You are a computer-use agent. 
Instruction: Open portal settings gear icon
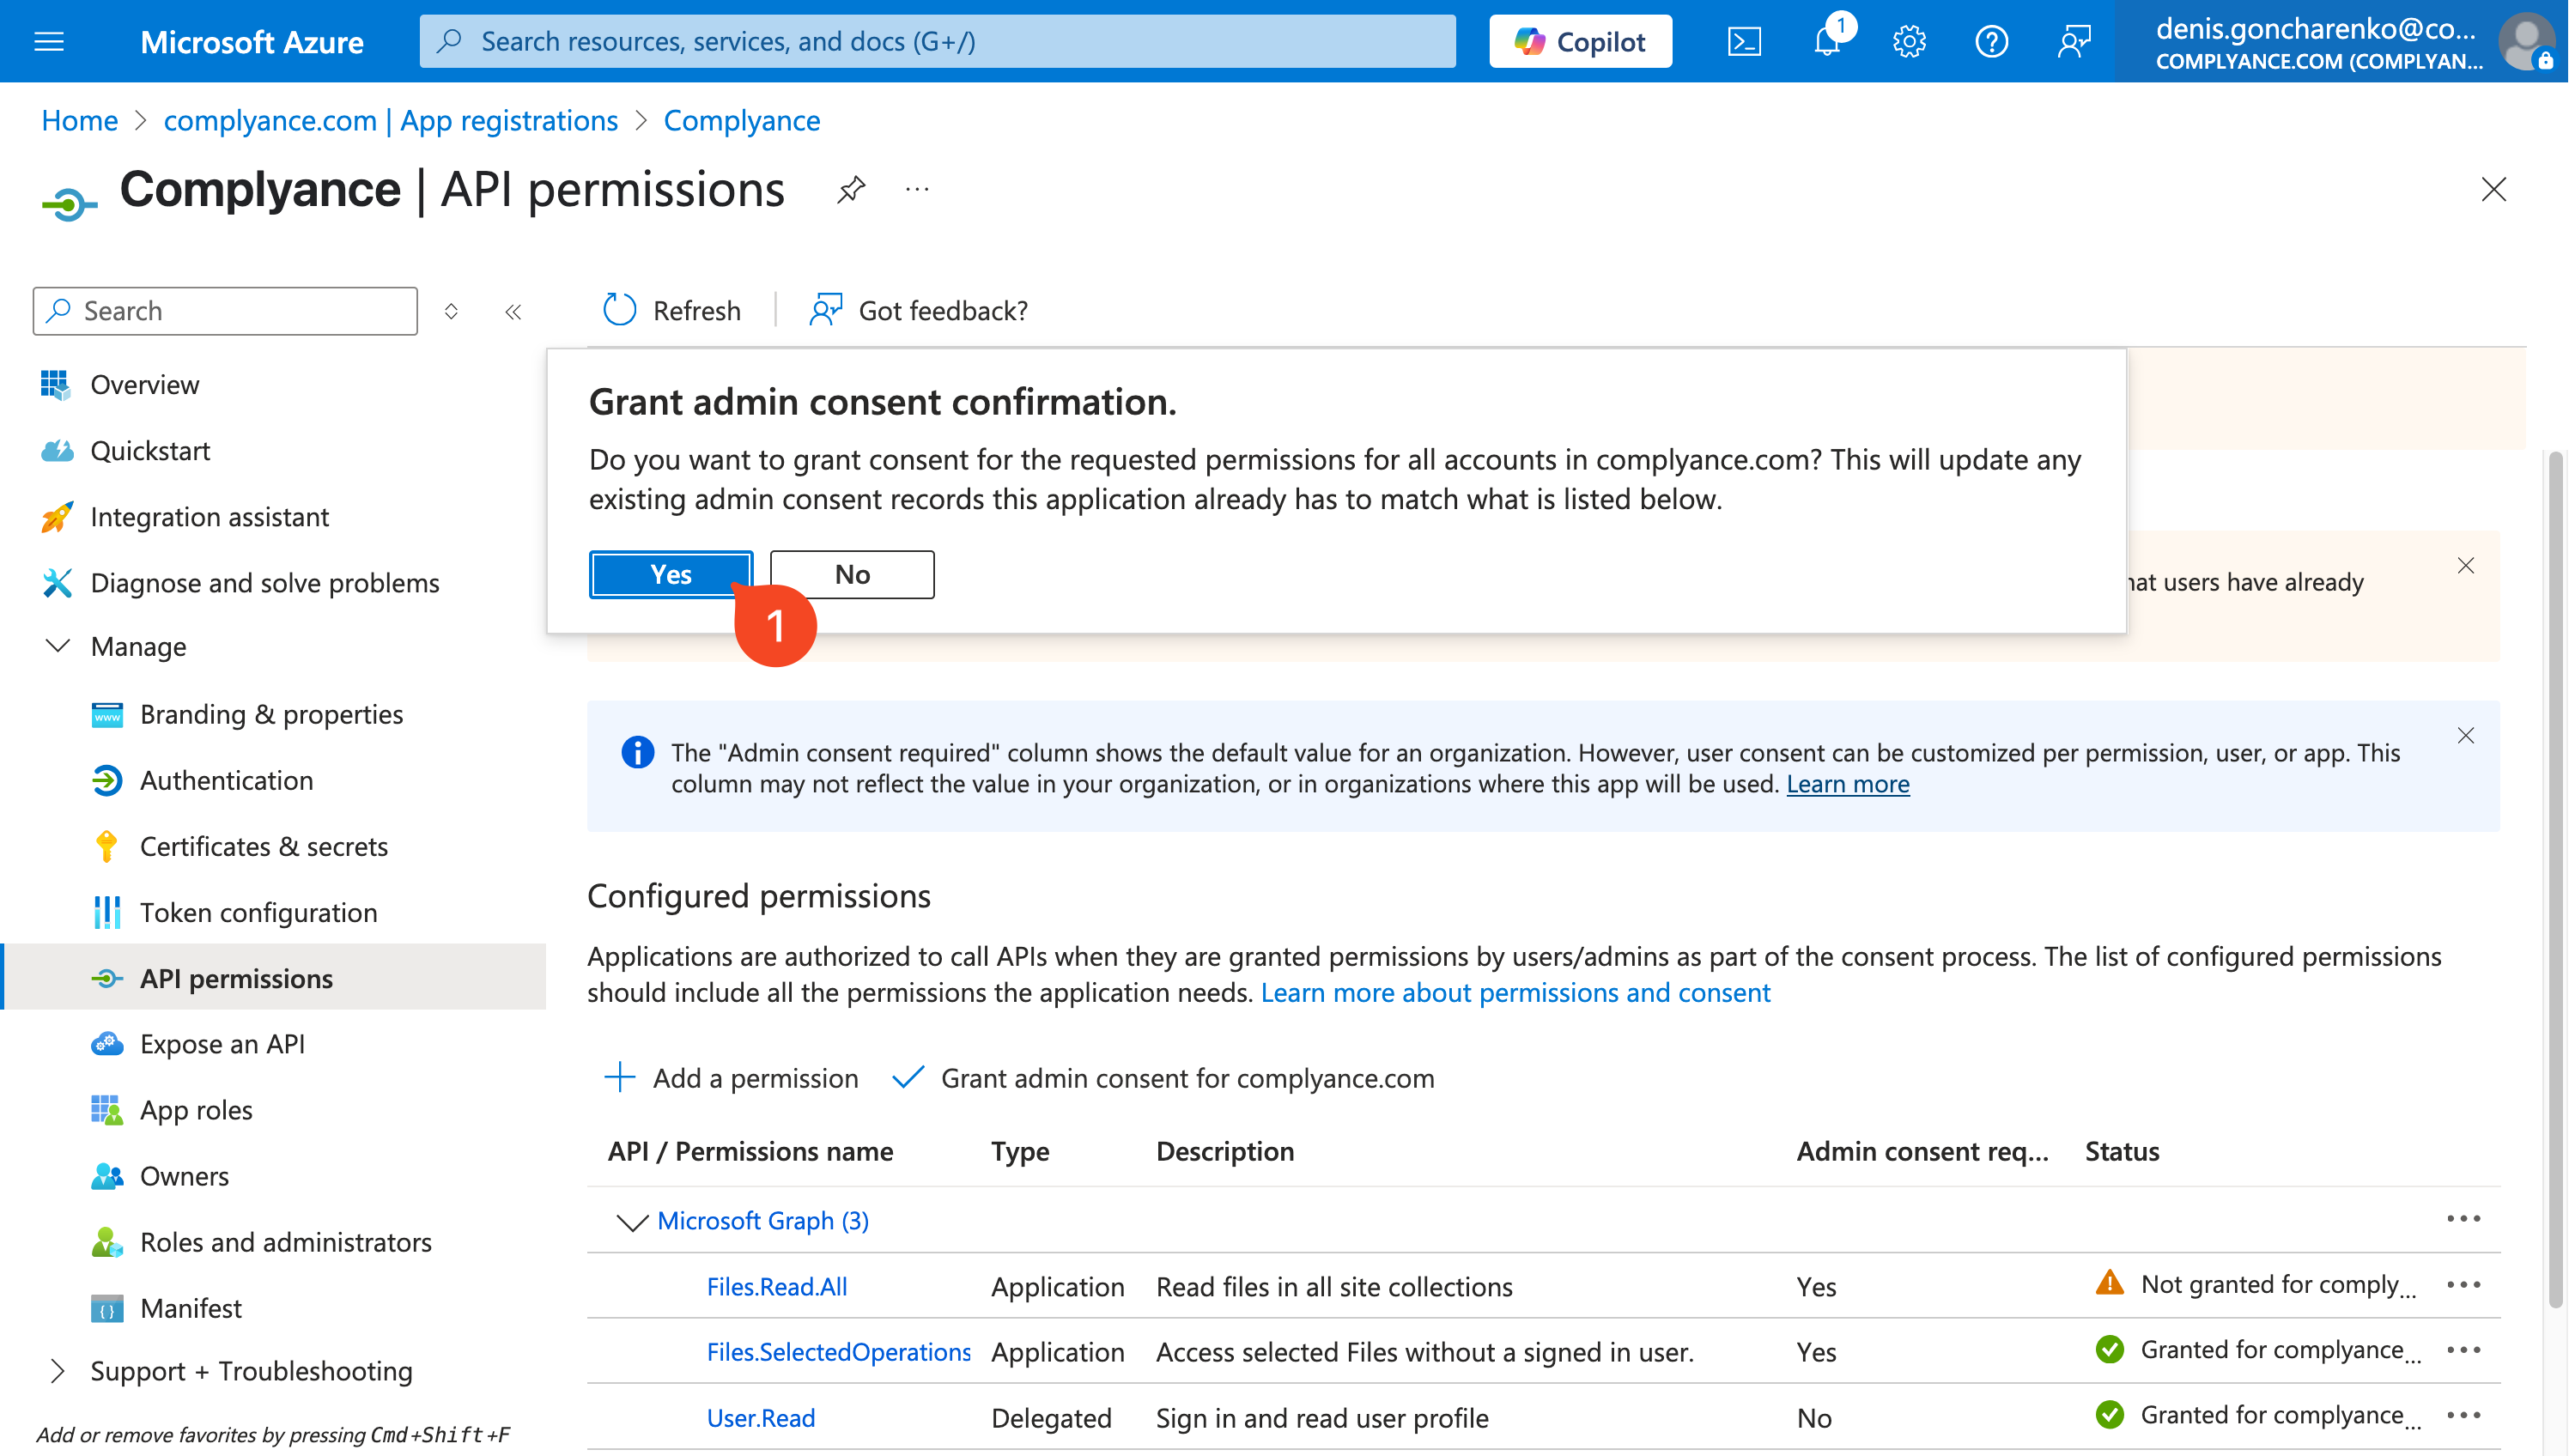coord(1909,41)
